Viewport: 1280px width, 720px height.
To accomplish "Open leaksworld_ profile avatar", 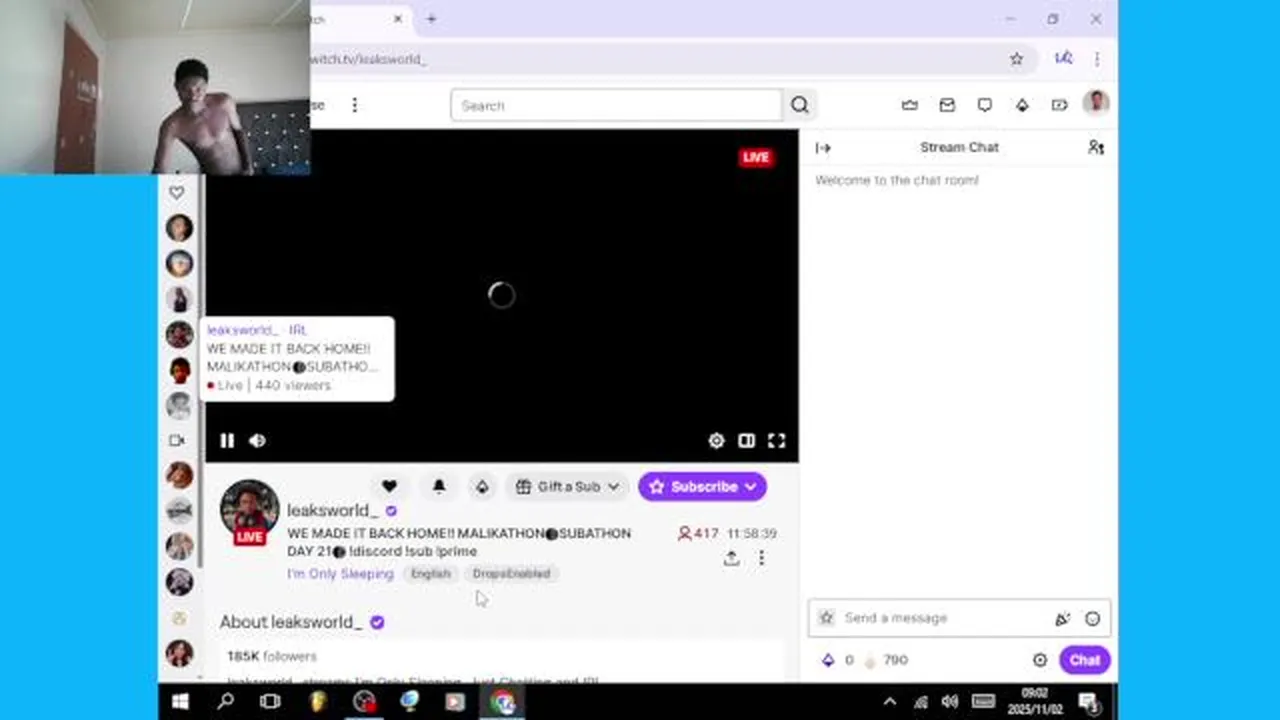I will coord(249,510).
